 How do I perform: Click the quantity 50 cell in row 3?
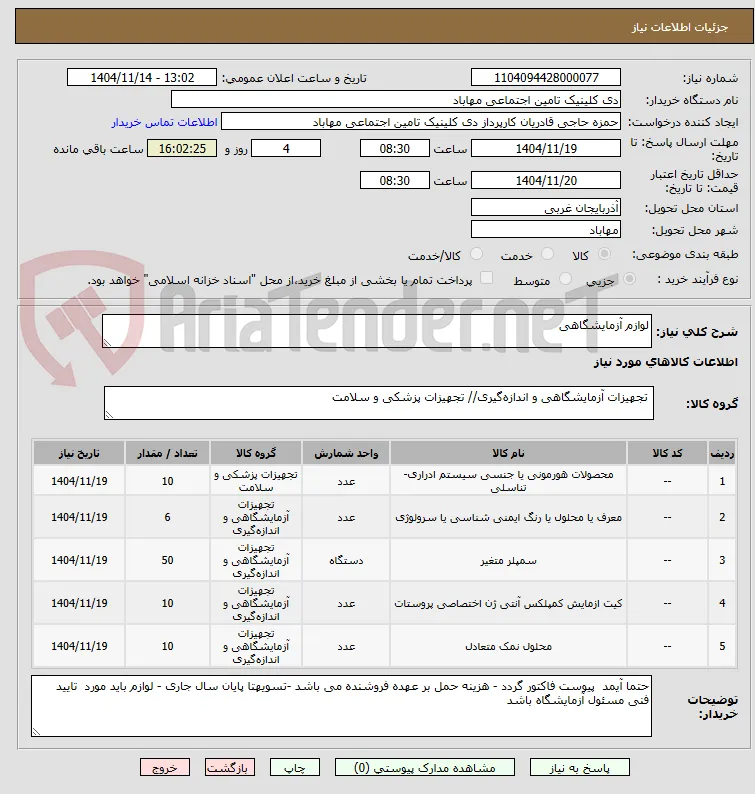[168, 560]
